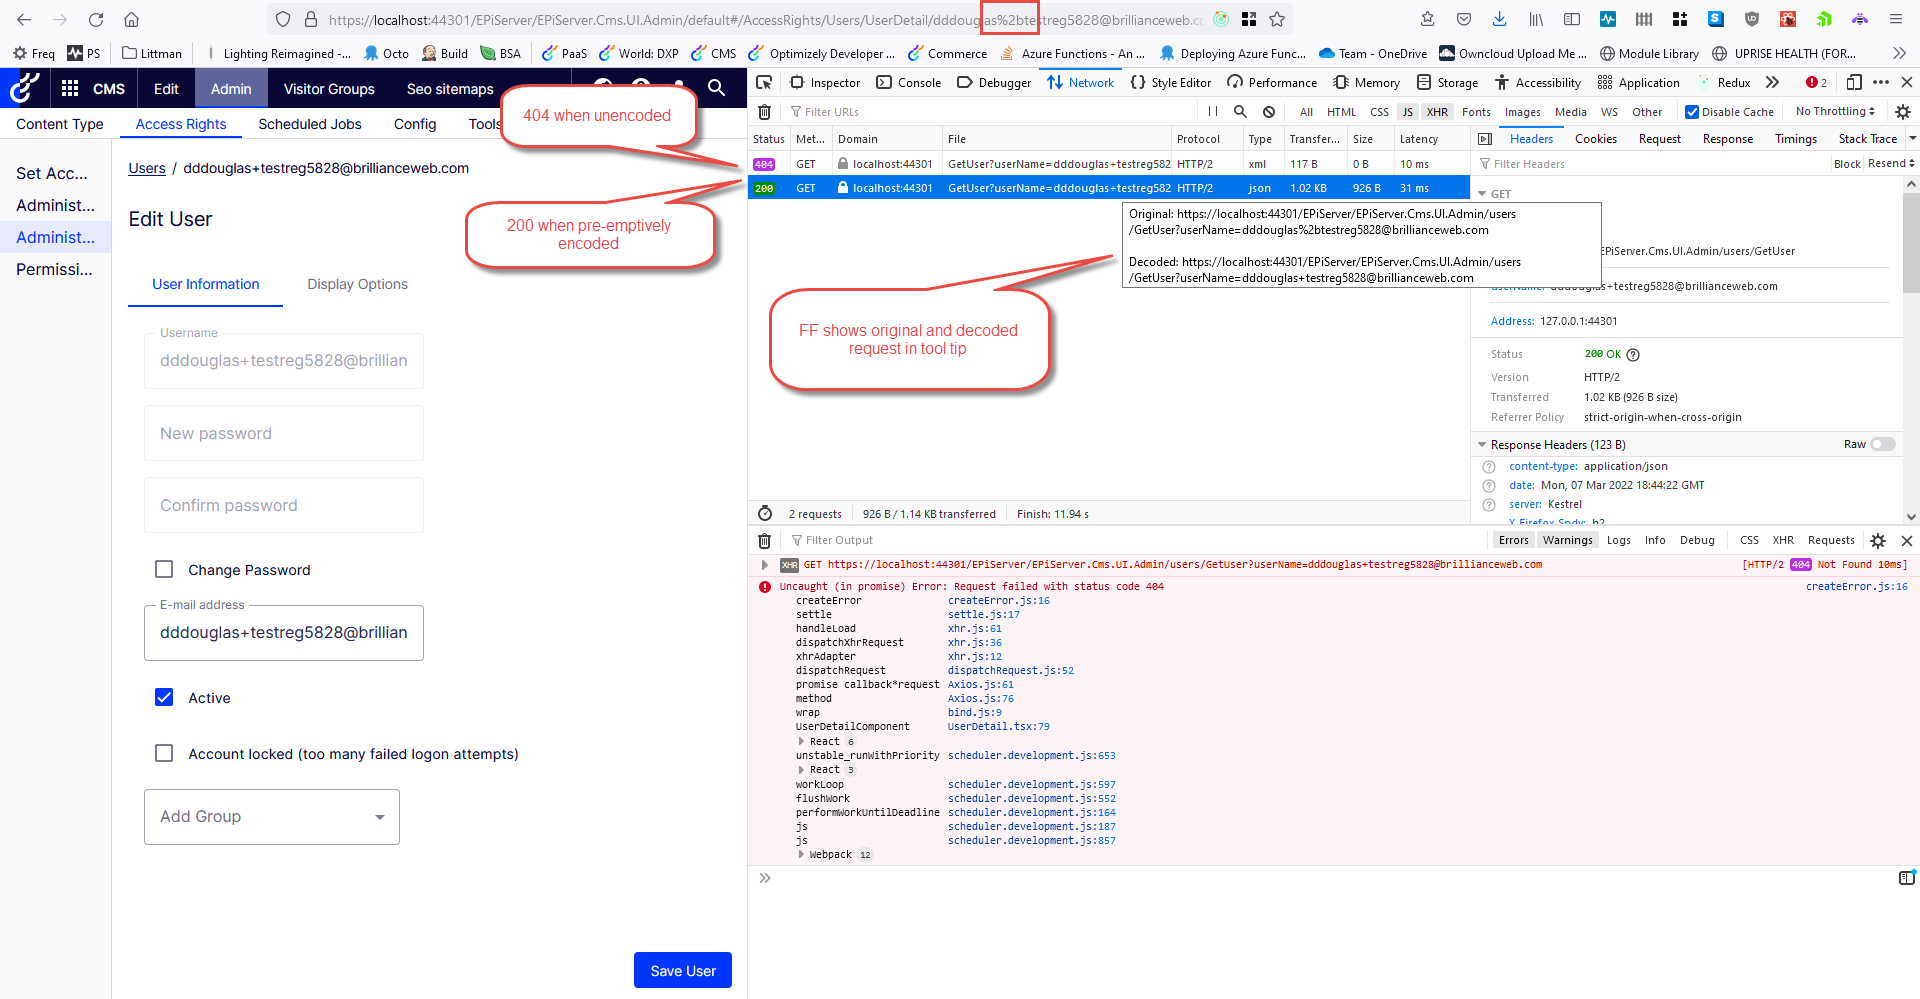Click the element picker icon in DevTools

[x=764, y=83]
